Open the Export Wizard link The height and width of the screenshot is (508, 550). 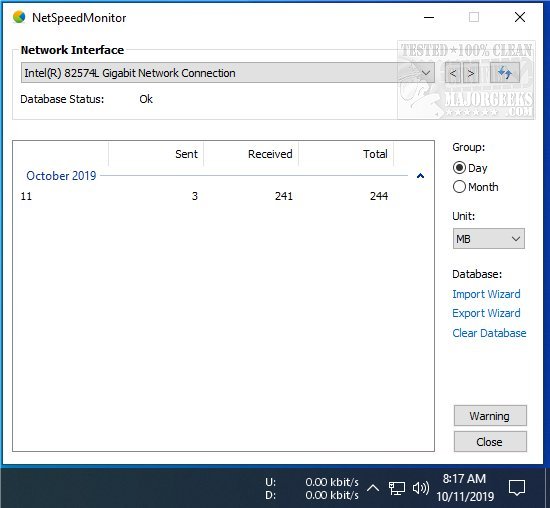[486, 313]
